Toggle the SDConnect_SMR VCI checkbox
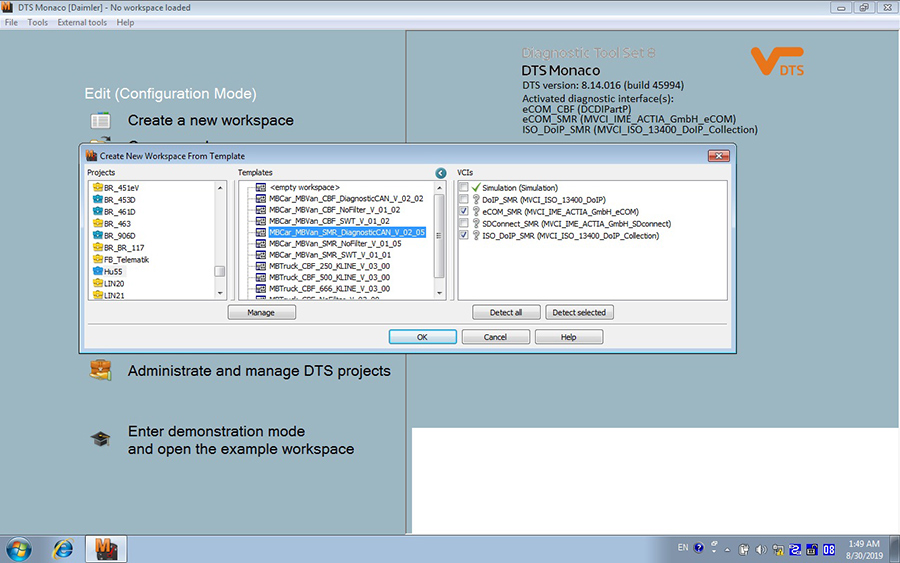The width and height of the screenshot is (900, 563). [464, 224]
